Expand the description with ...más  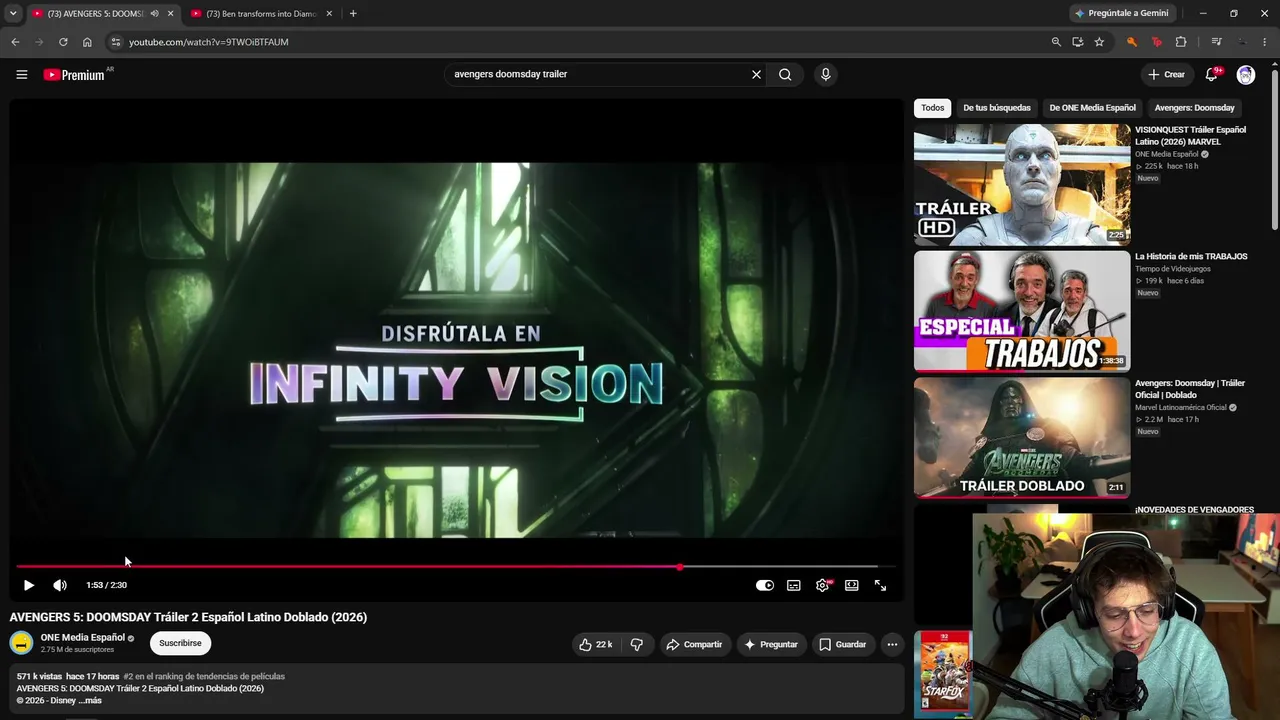coord(90,700)
